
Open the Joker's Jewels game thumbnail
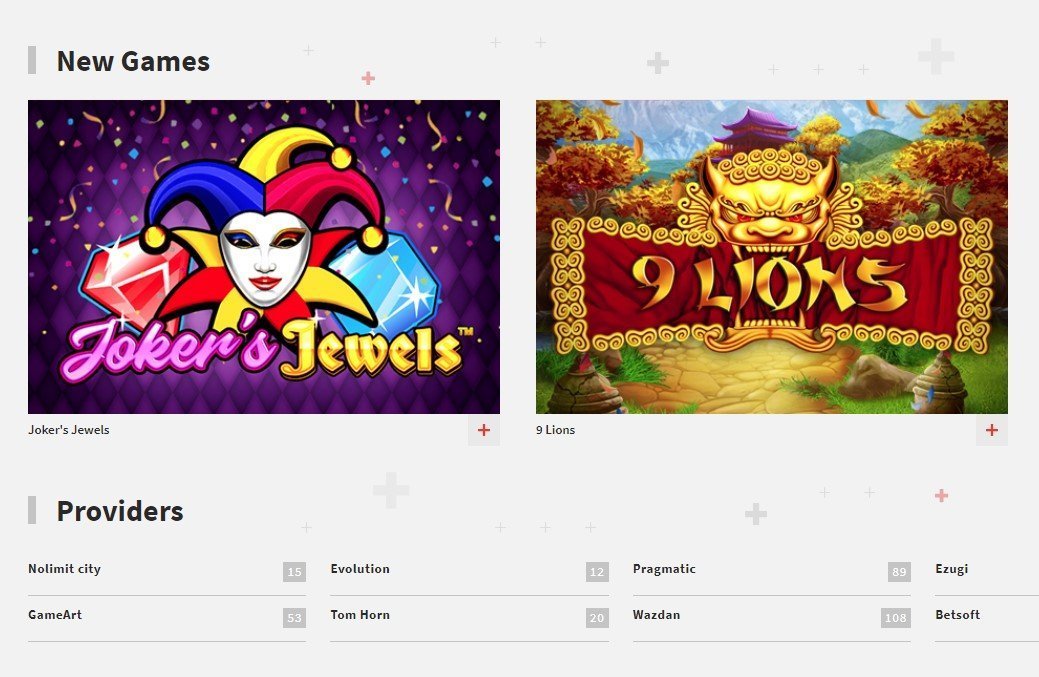[x=264, y=257]
